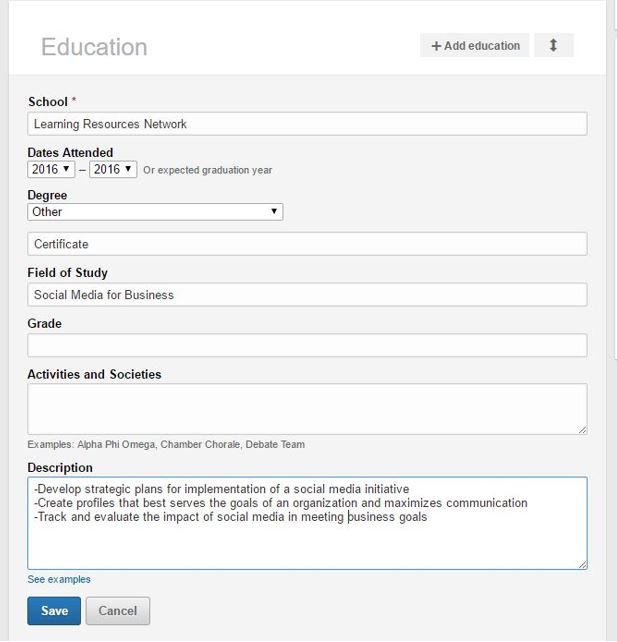Screen dimensions: 617x642
Task: Click the Add education button
Action: tap(475, 46)
